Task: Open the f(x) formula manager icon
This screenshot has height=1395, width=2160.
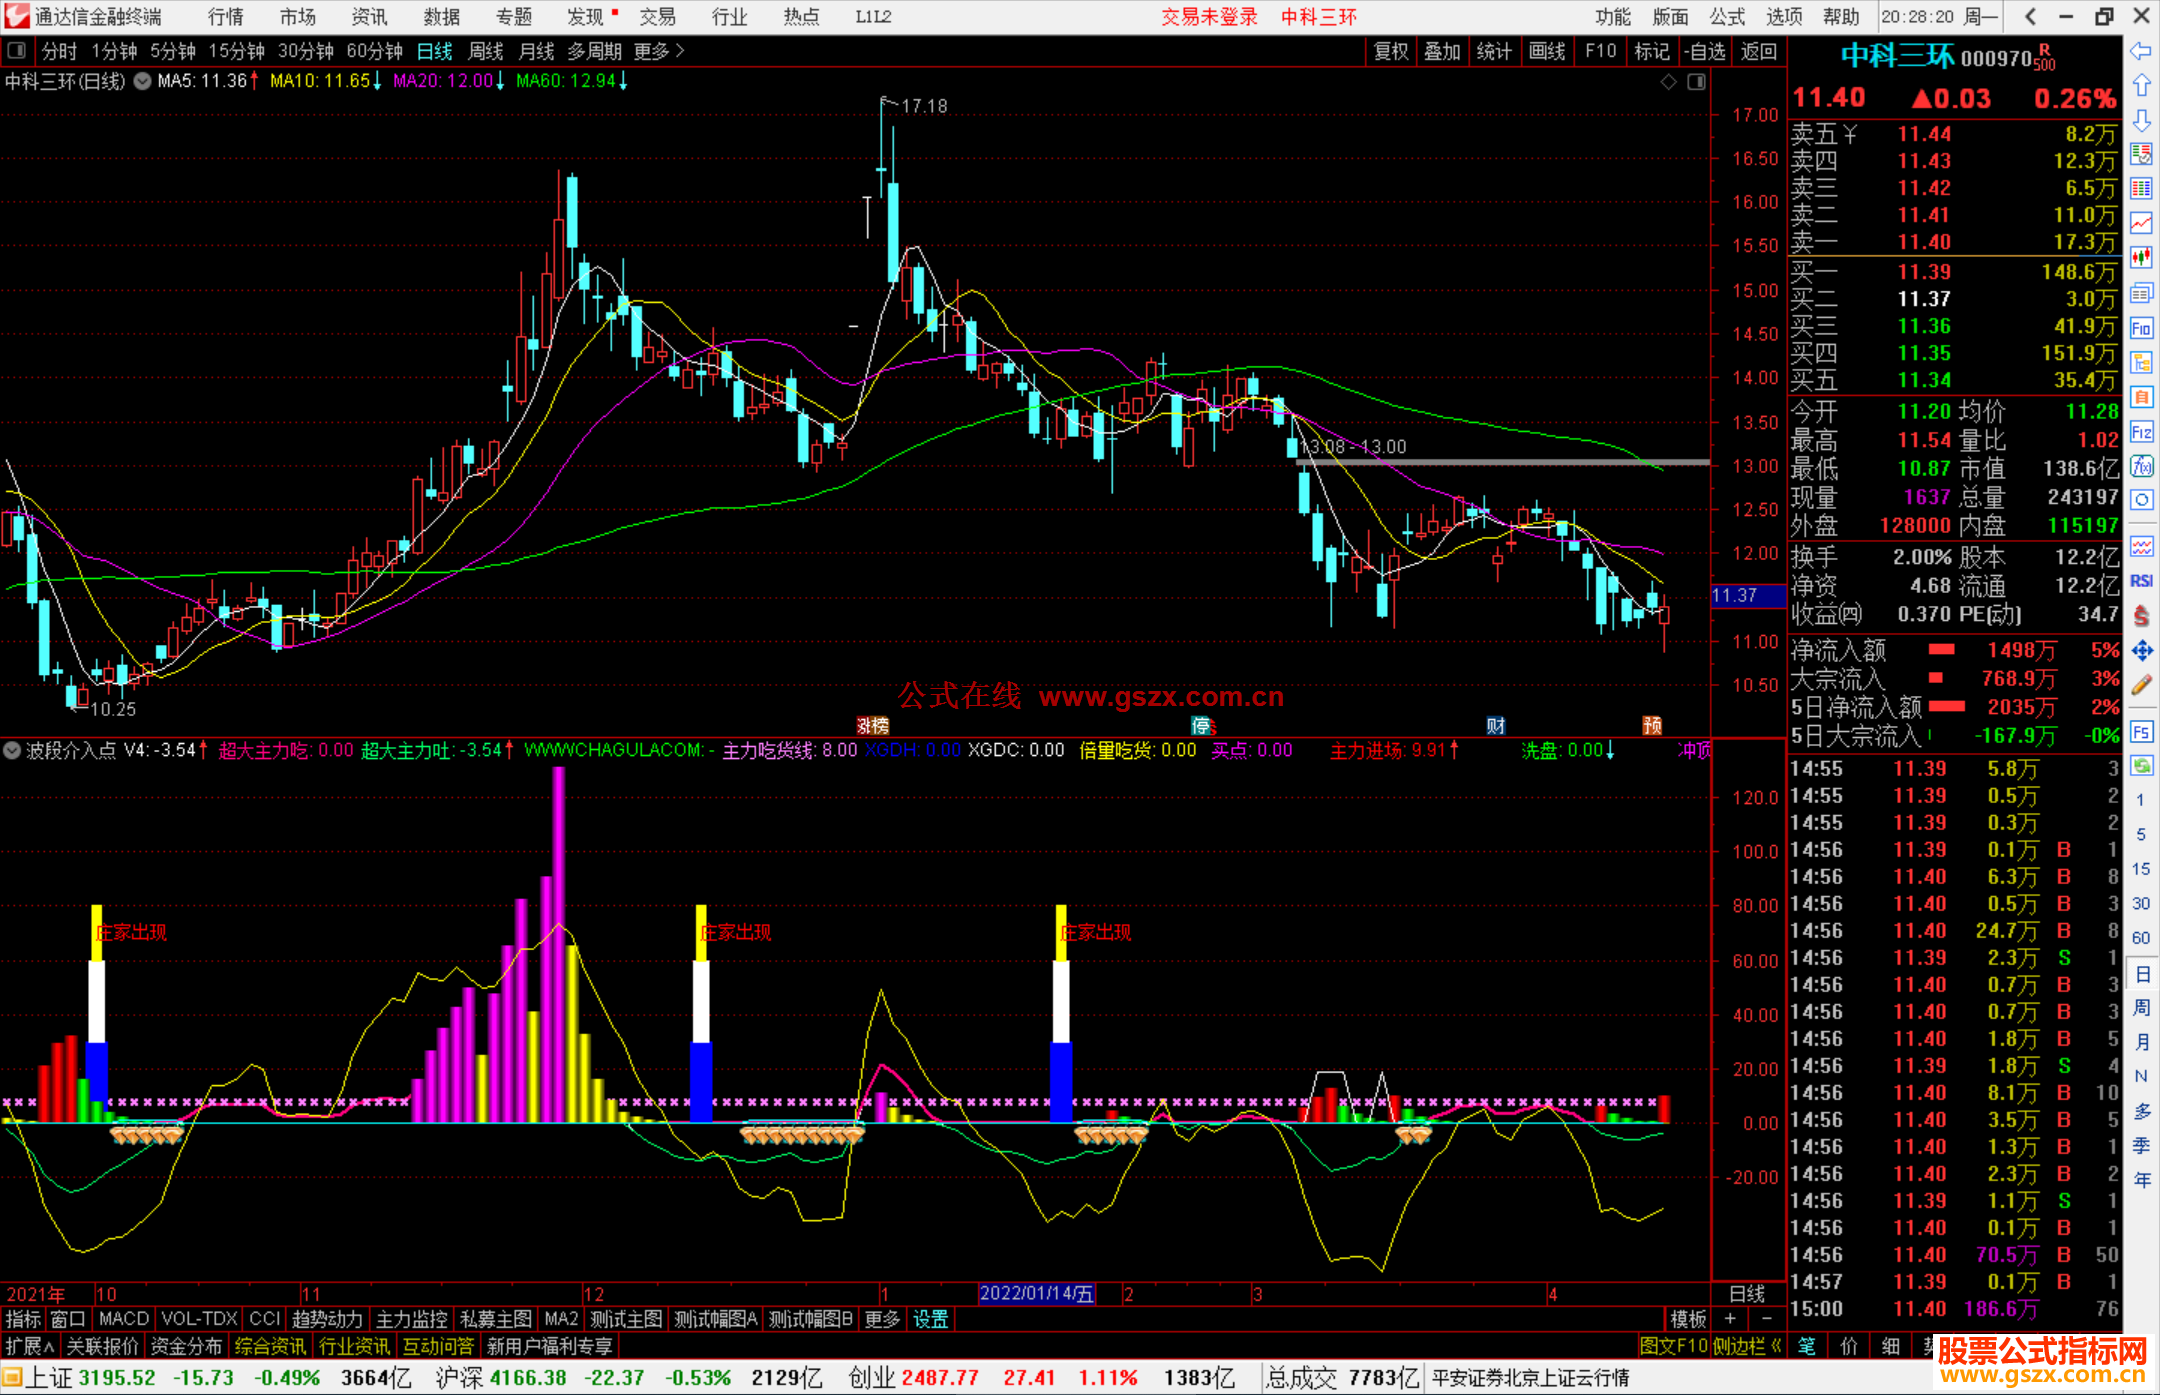Action: click(2141, 466)
